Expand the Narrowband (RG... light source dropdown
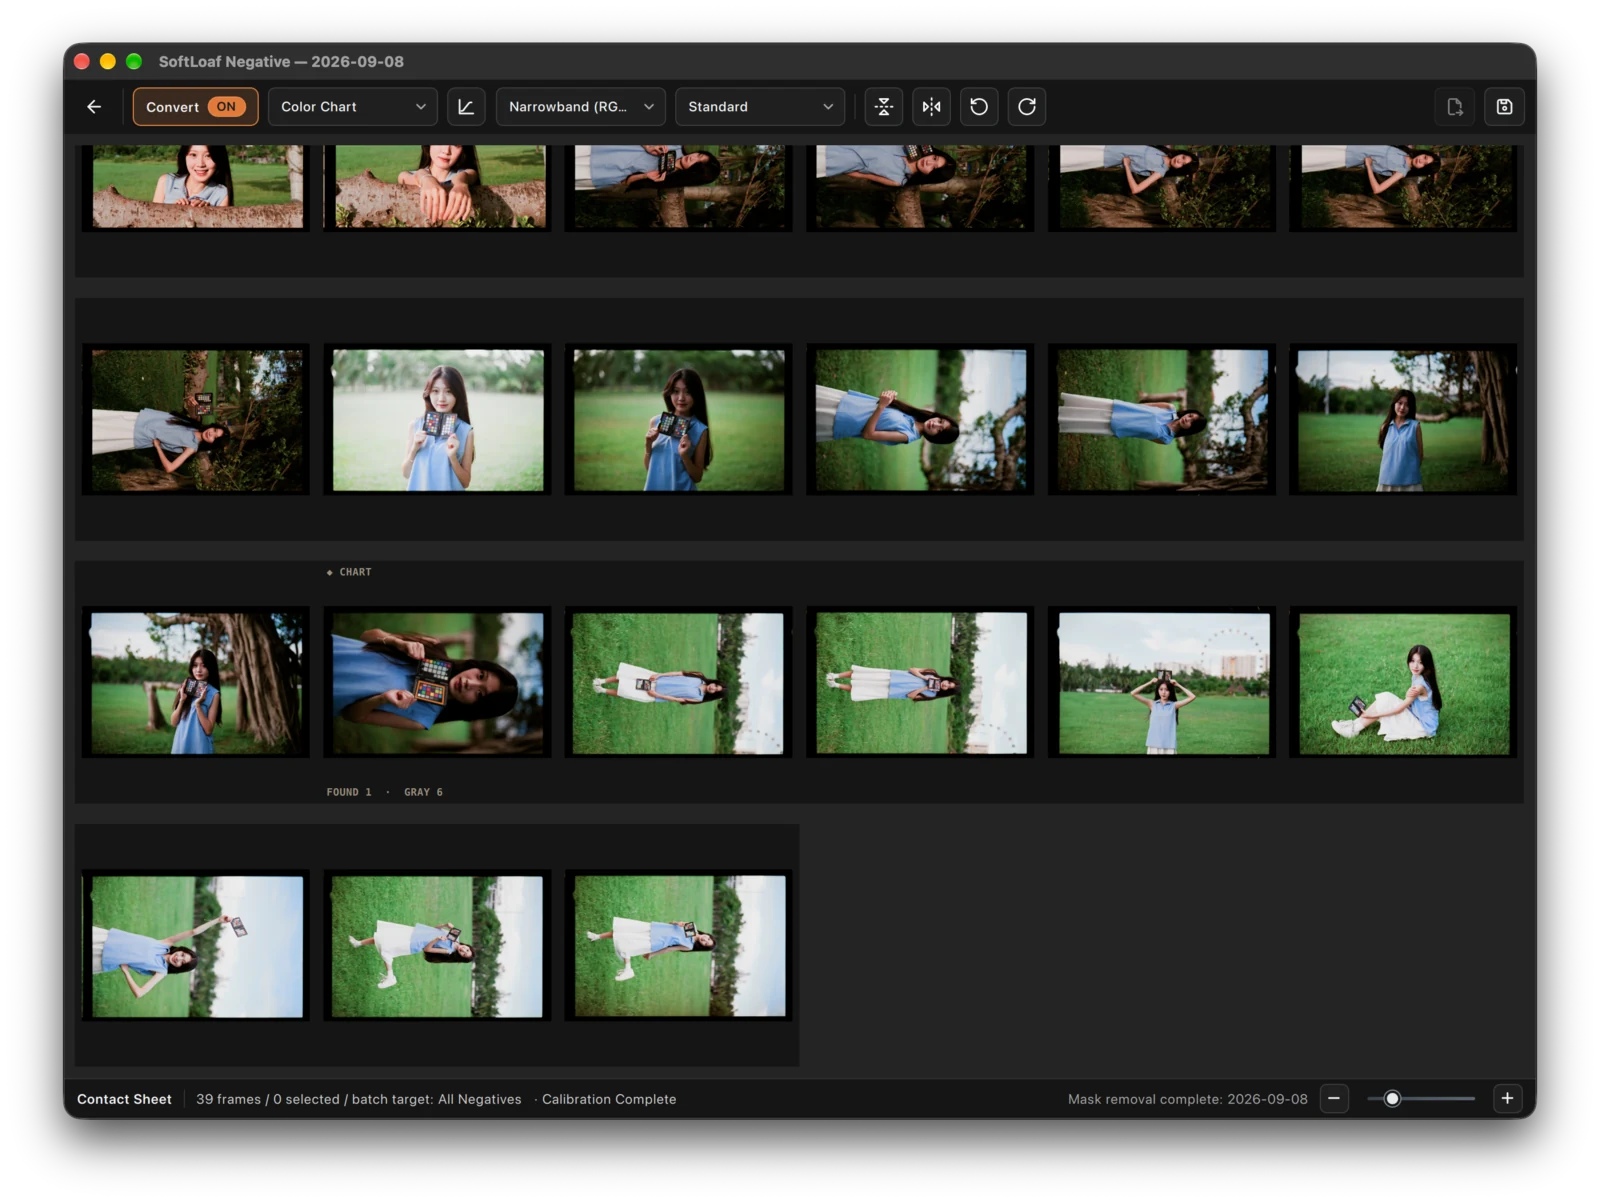1600x1203 pixels. (581, 107)
